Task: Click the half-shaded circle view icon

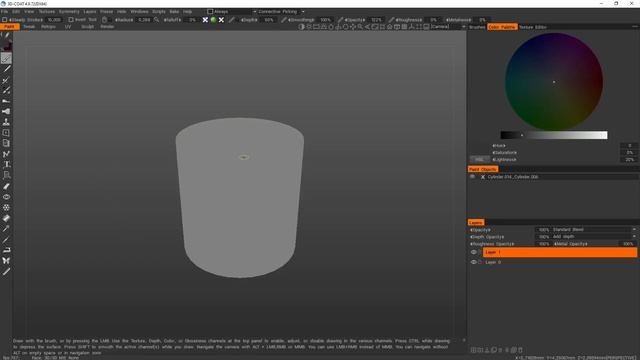Action: pyautogui.click(x=302, y=27)
